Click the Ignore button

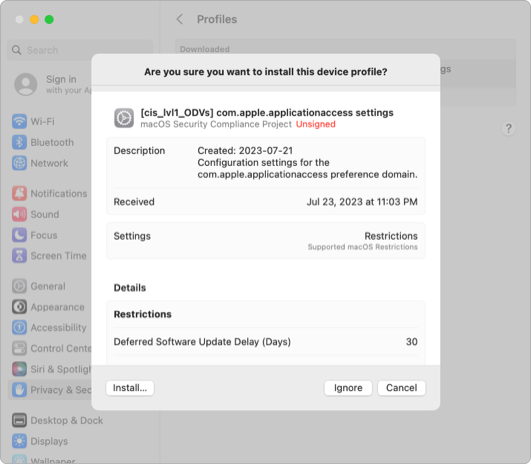coord(348,388)
